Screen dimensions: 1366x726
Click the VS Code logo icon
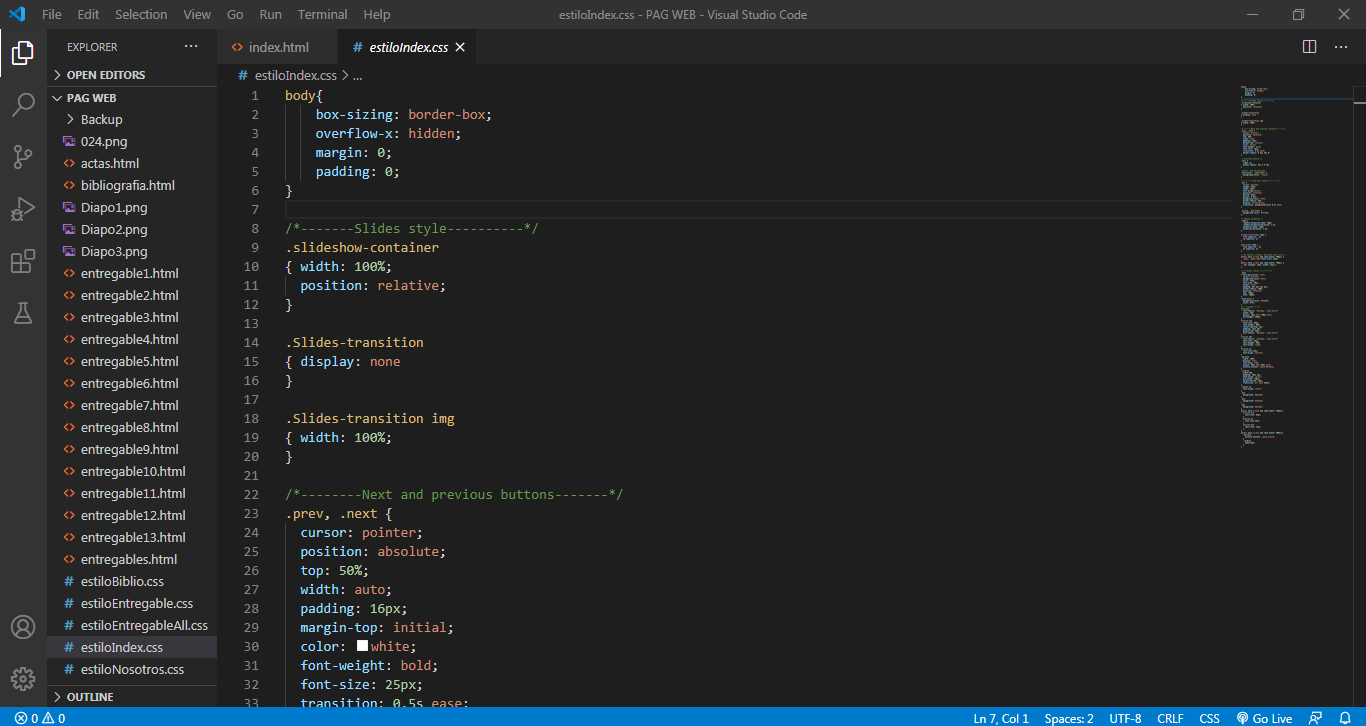[x=16, y=14]
